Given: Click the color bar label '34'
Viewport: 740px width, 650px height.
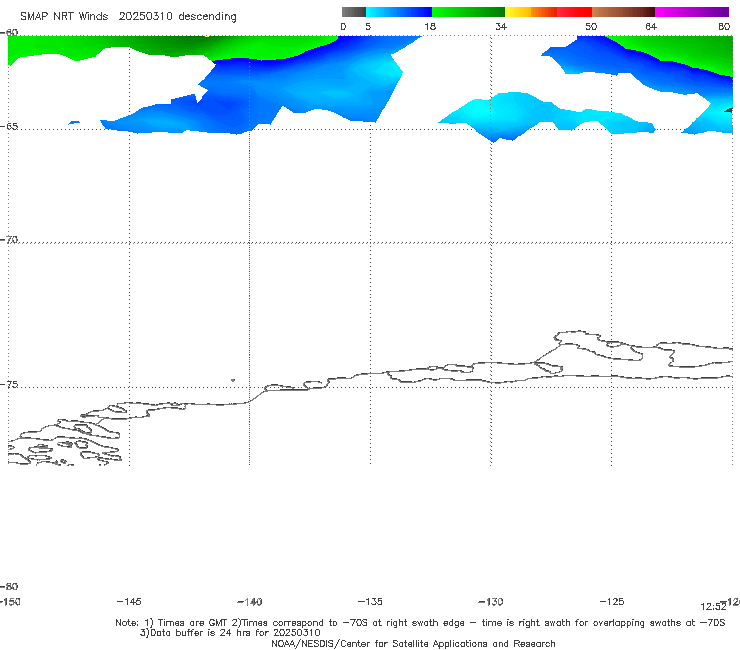Looking at the screenshot, I should tap(501, 26).
